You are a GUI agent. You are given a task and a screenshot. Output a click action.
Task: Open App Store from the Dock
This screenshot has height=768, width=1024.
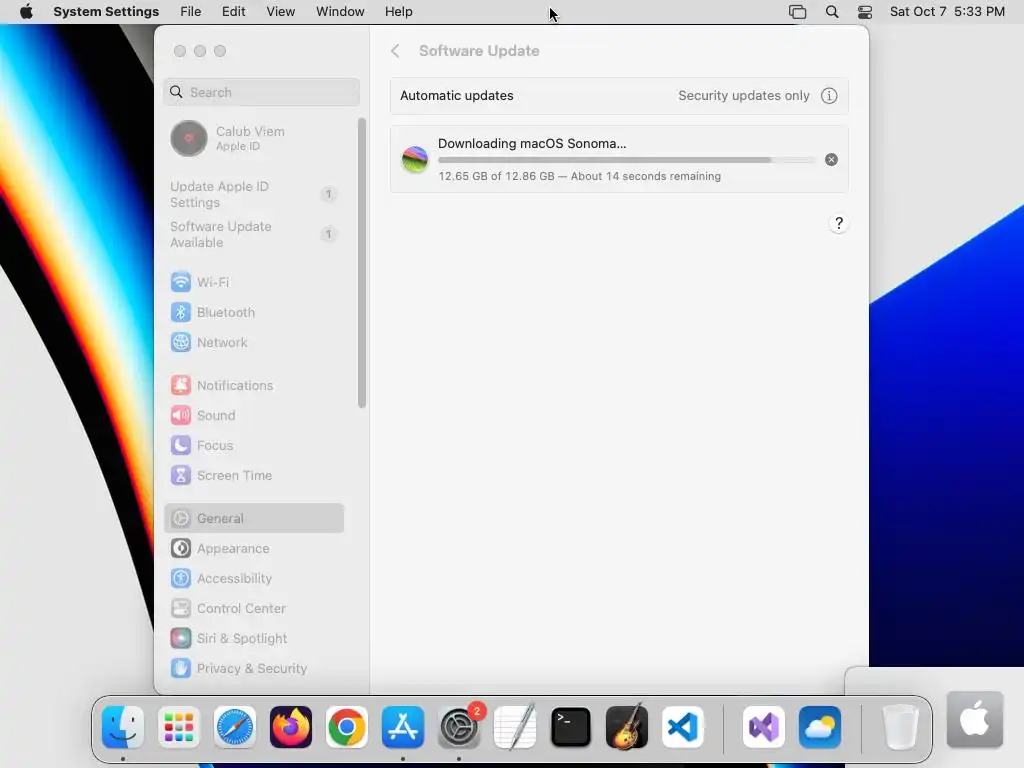tap(403, 727)
